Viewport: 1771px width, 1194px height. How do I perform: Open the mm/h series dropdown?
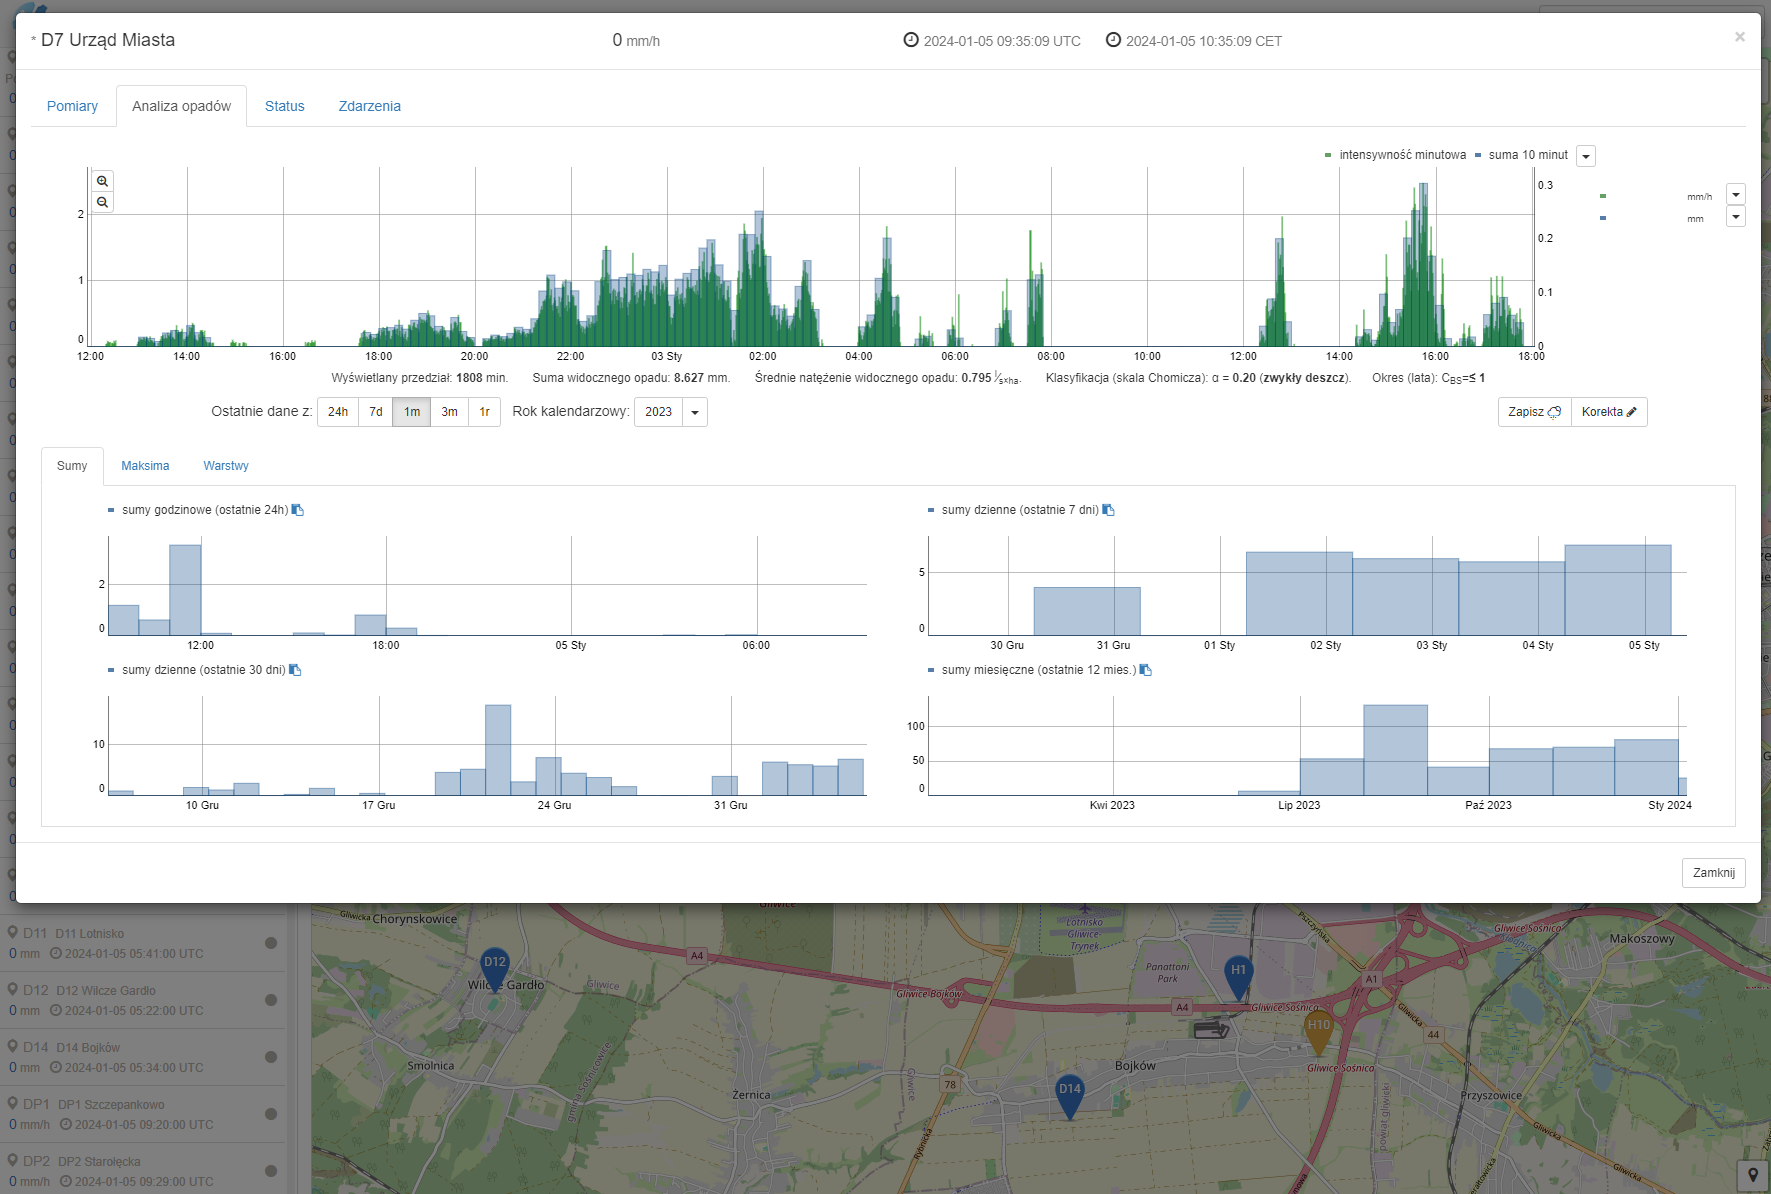(x=1736, y=195)
